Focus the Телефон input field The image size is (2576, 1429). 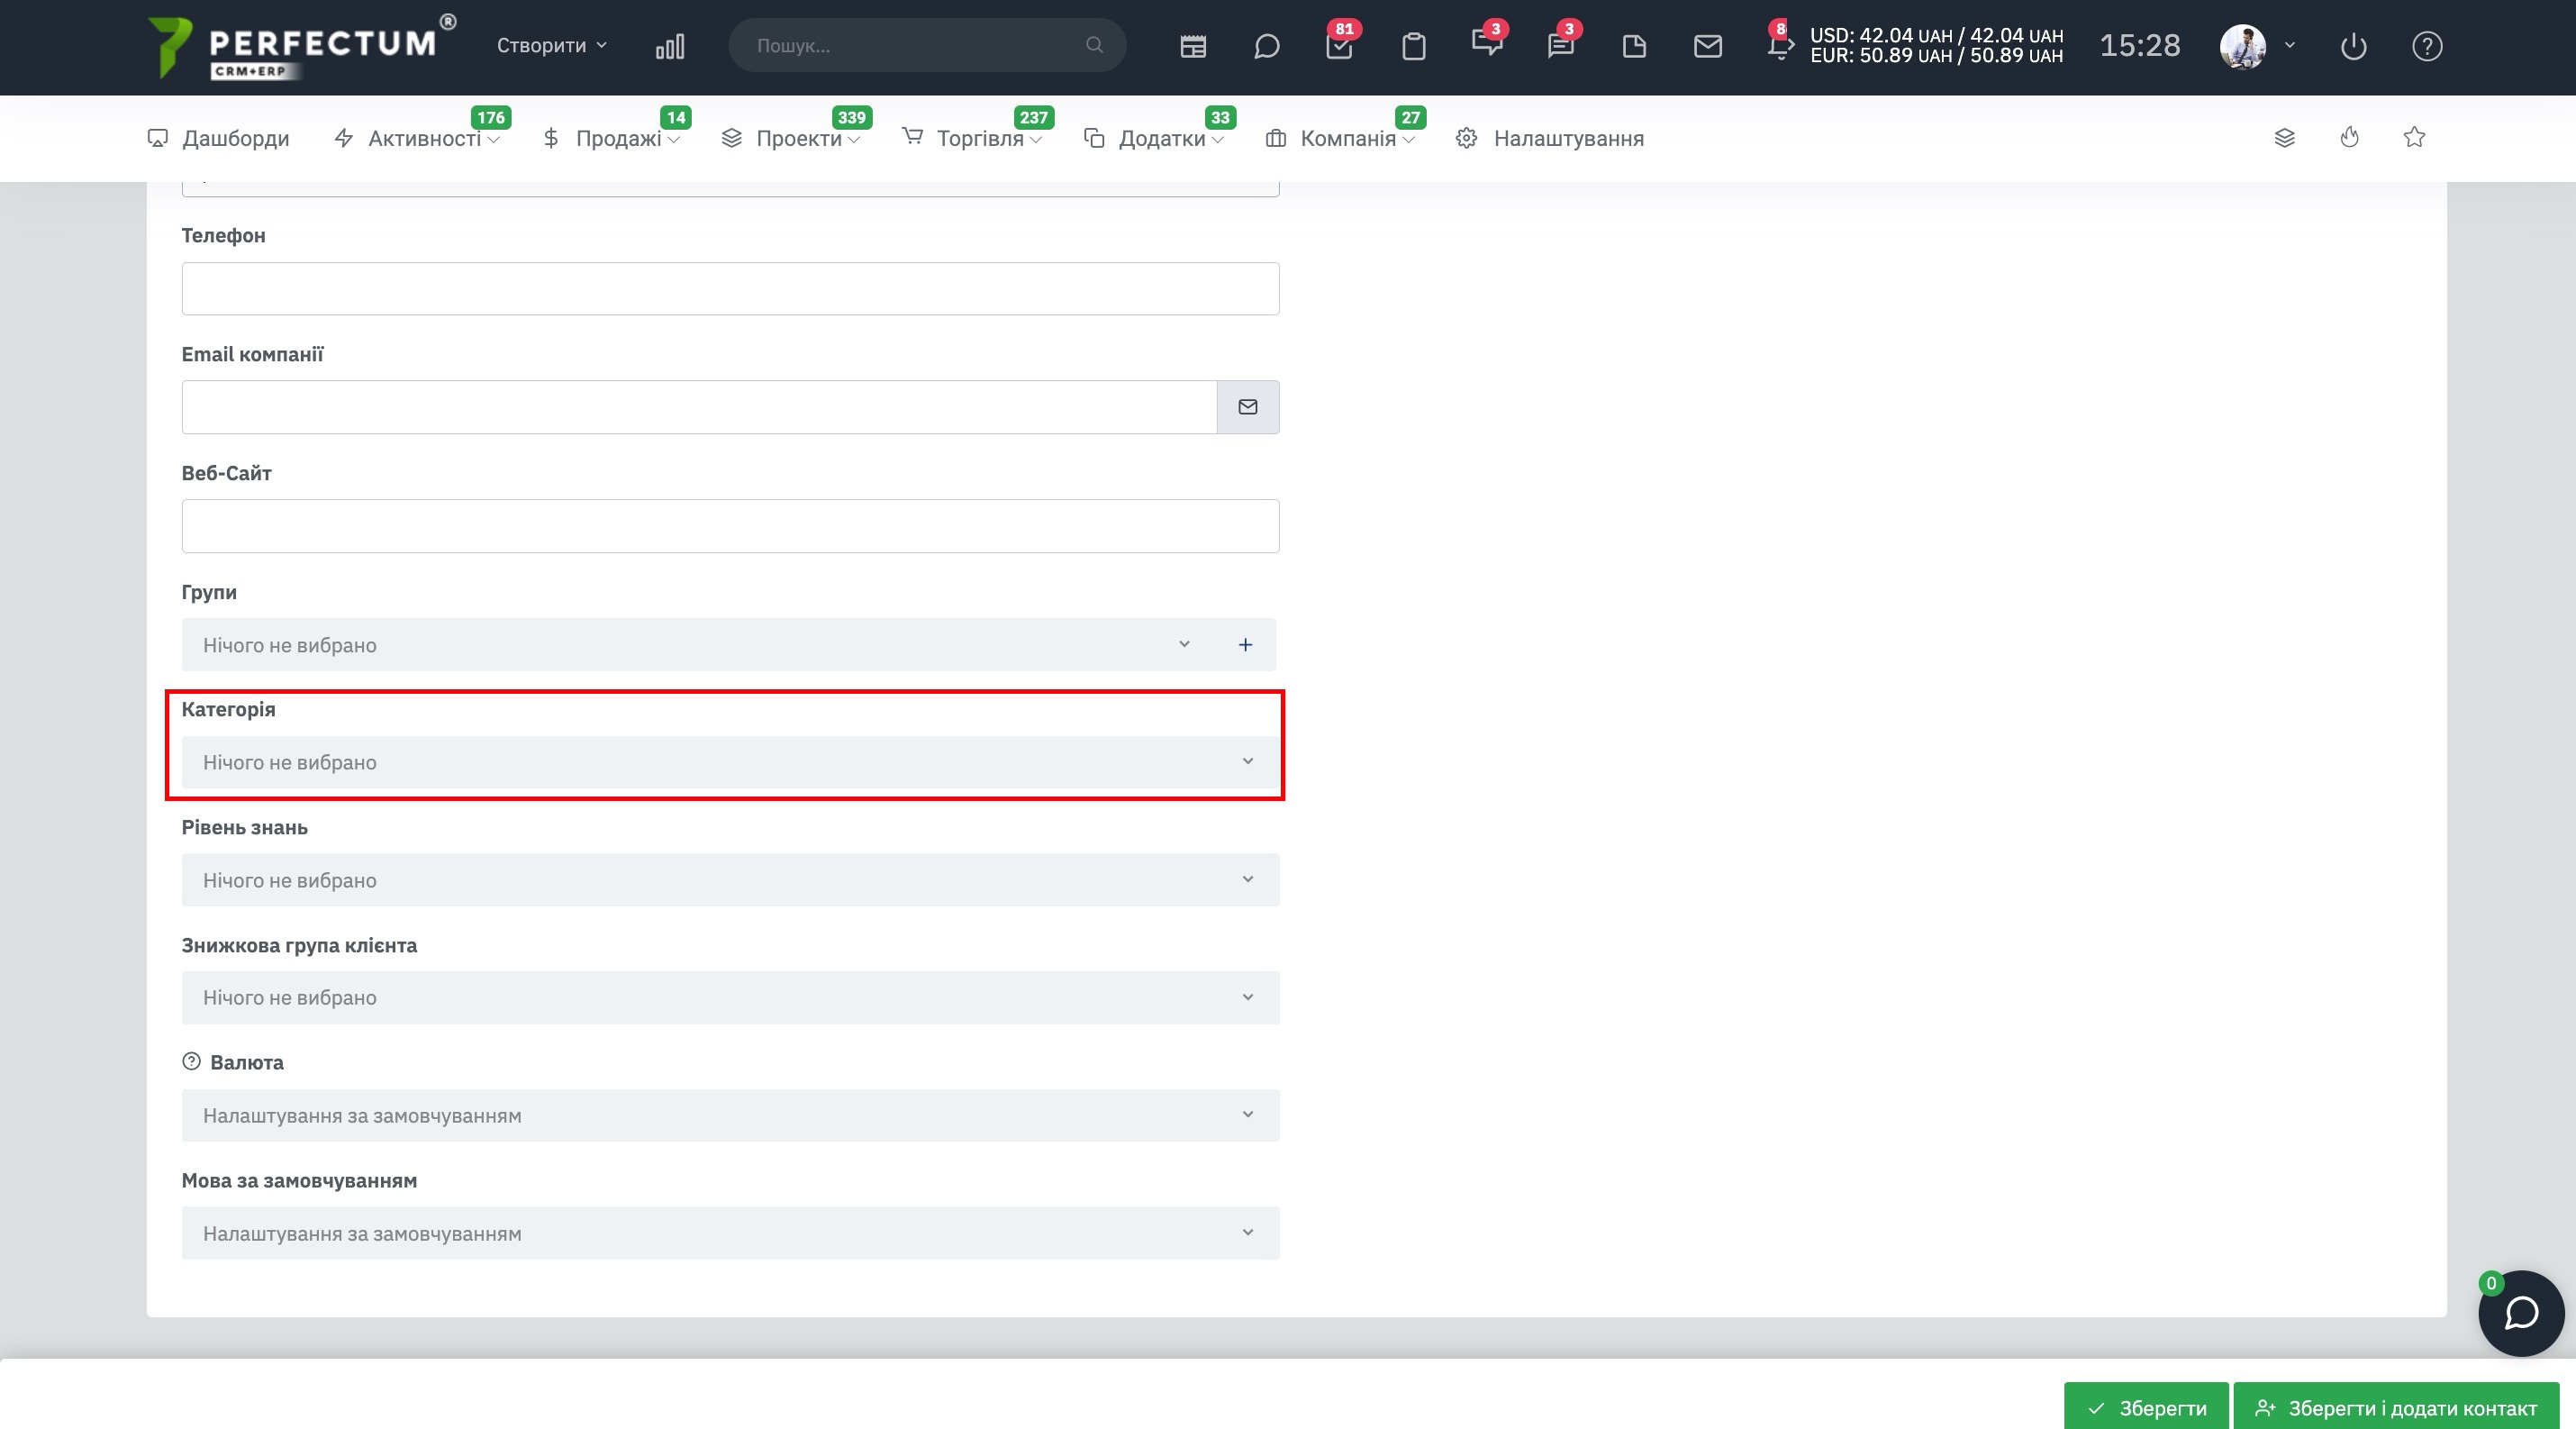point(730,289)
